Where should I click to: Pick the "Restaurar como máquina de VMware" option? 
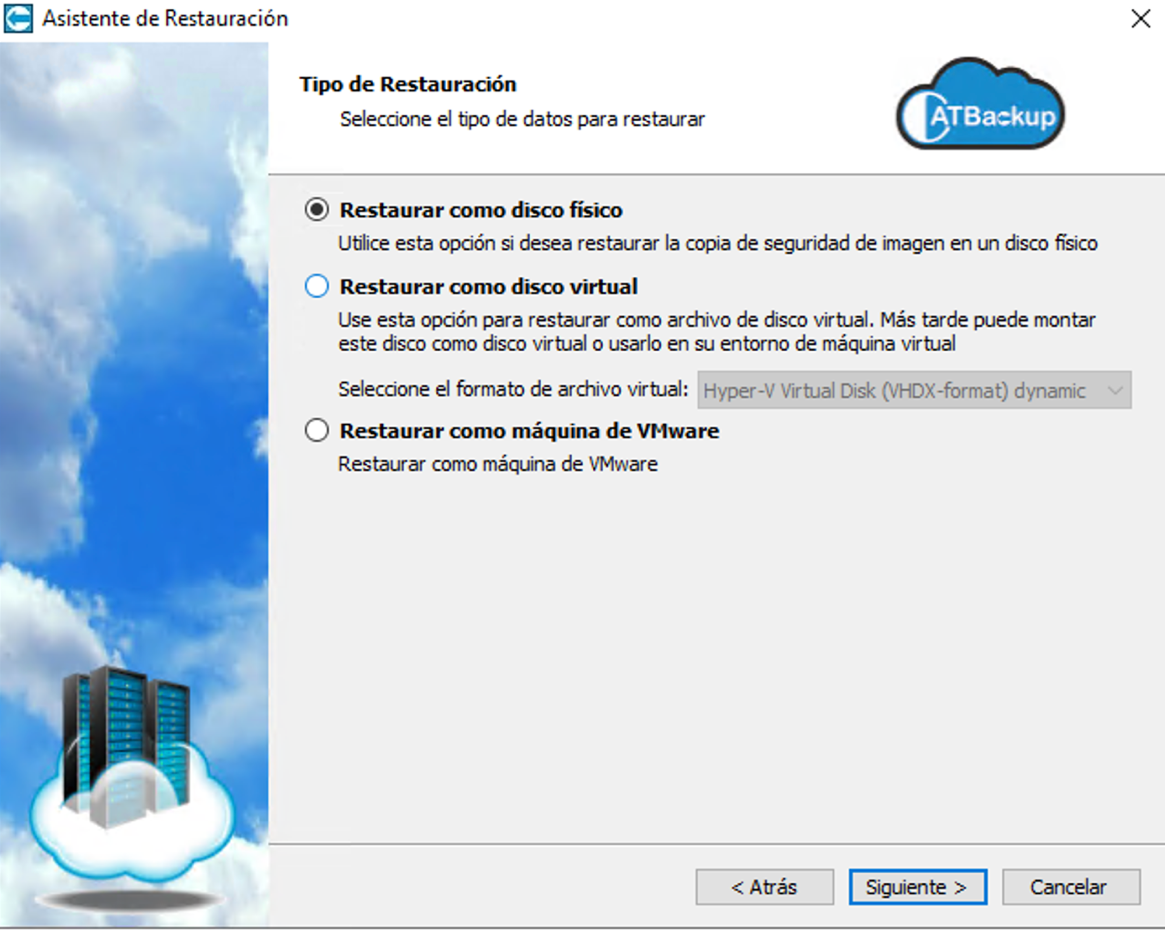point(317,430)
